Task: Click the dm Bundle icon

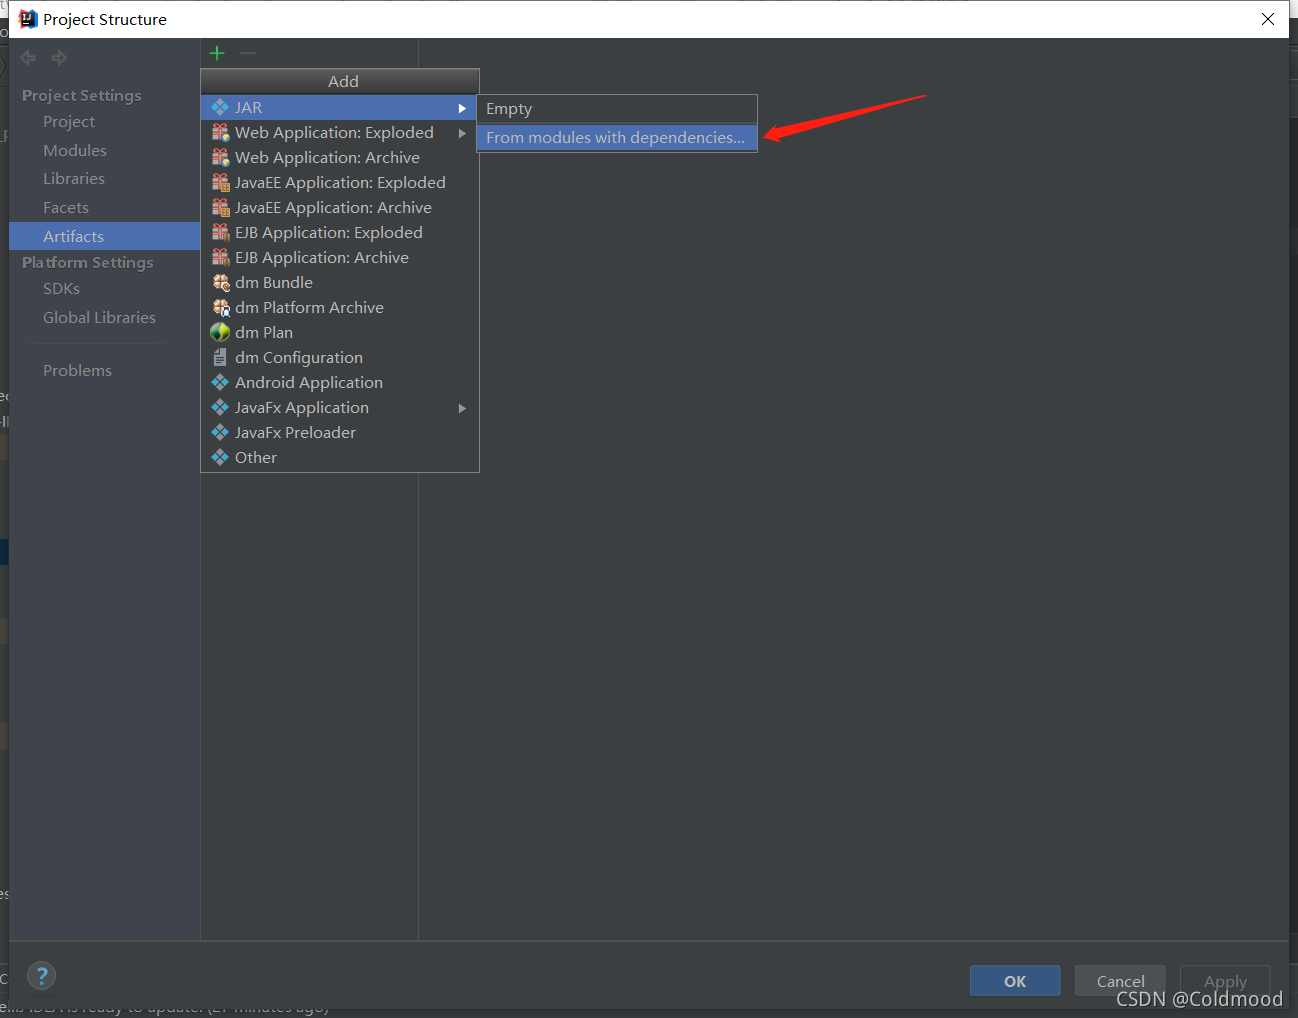Action: click(x=220, y=282)
